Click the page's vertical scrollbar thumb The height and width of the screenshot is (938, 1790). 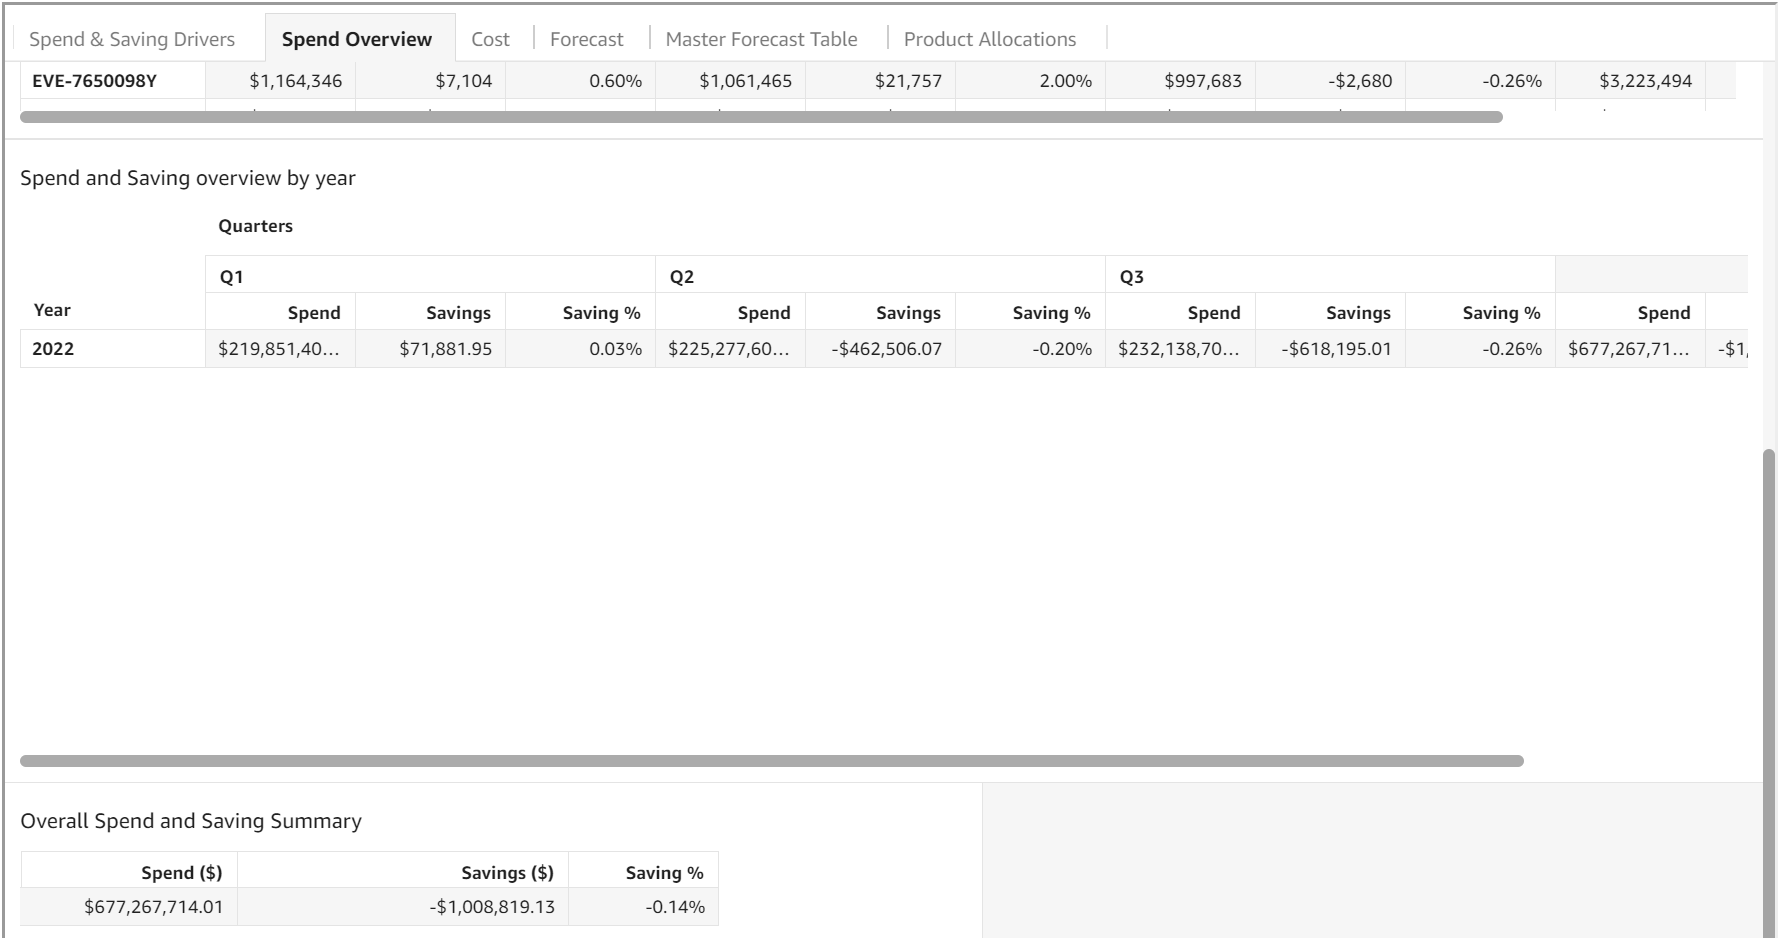(1770, 690)
